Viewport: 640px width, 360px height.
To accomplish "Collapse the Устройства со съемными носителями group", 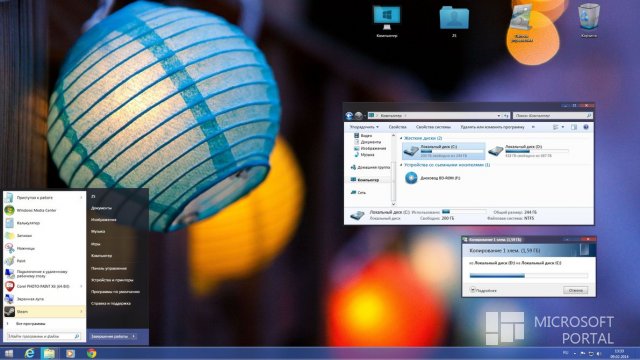I will (401, 165).
